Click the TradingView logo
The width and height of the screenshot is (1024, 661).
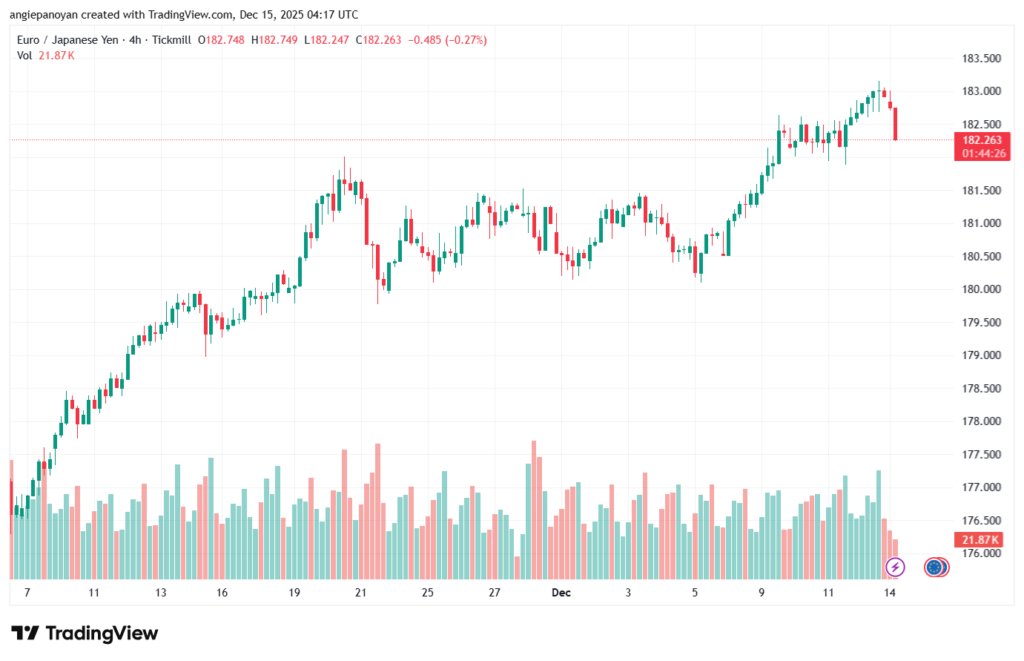85,633
